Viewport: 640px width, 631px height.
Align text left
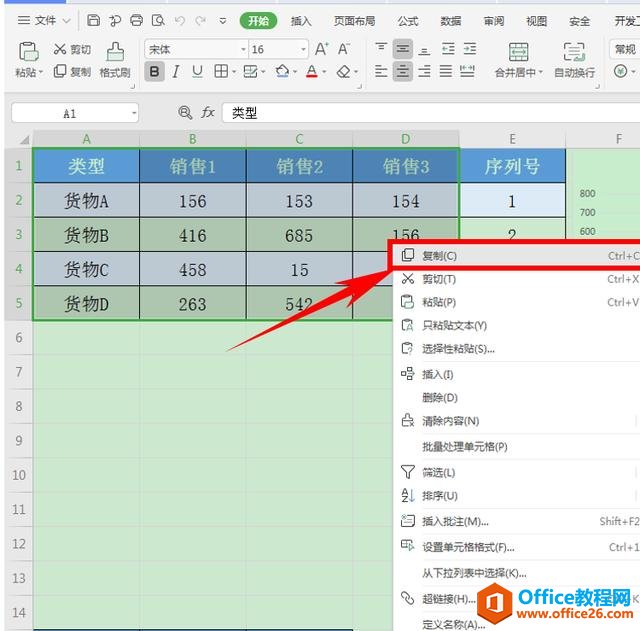click(x=381, y=72)
